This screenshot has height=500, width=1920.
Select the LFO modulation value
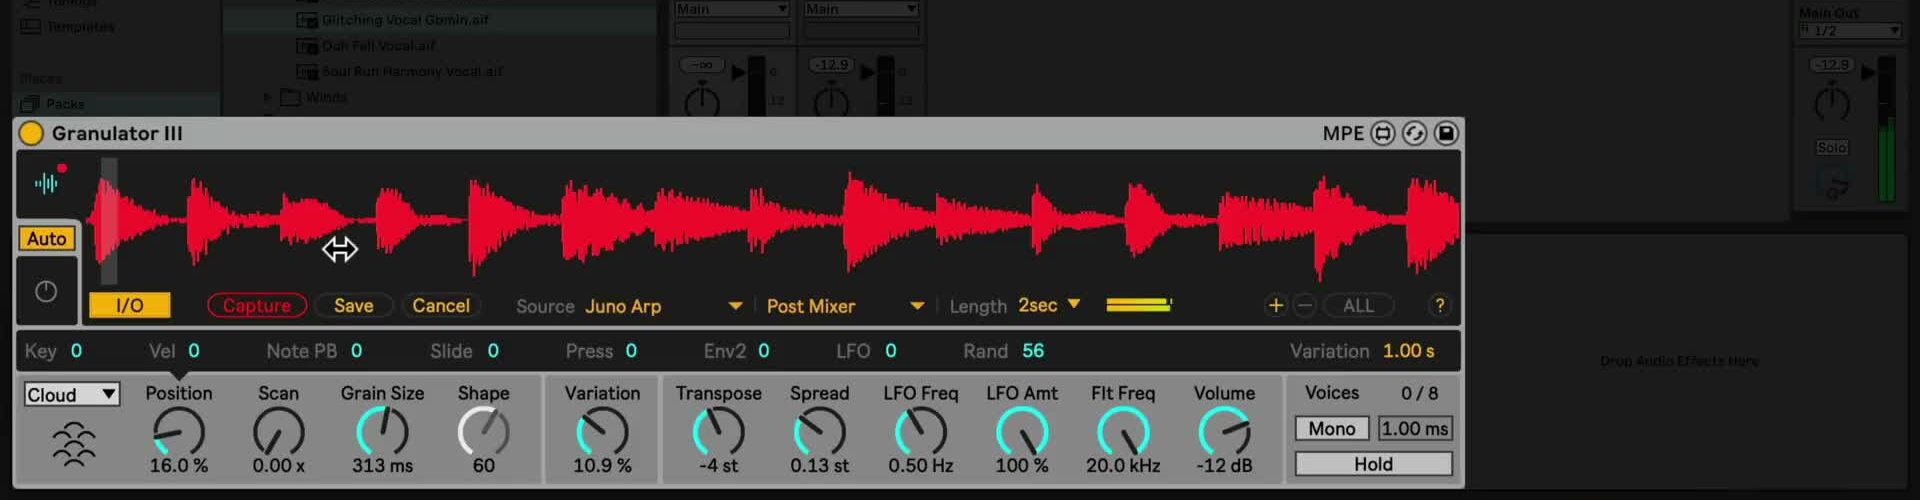(891, 351)
